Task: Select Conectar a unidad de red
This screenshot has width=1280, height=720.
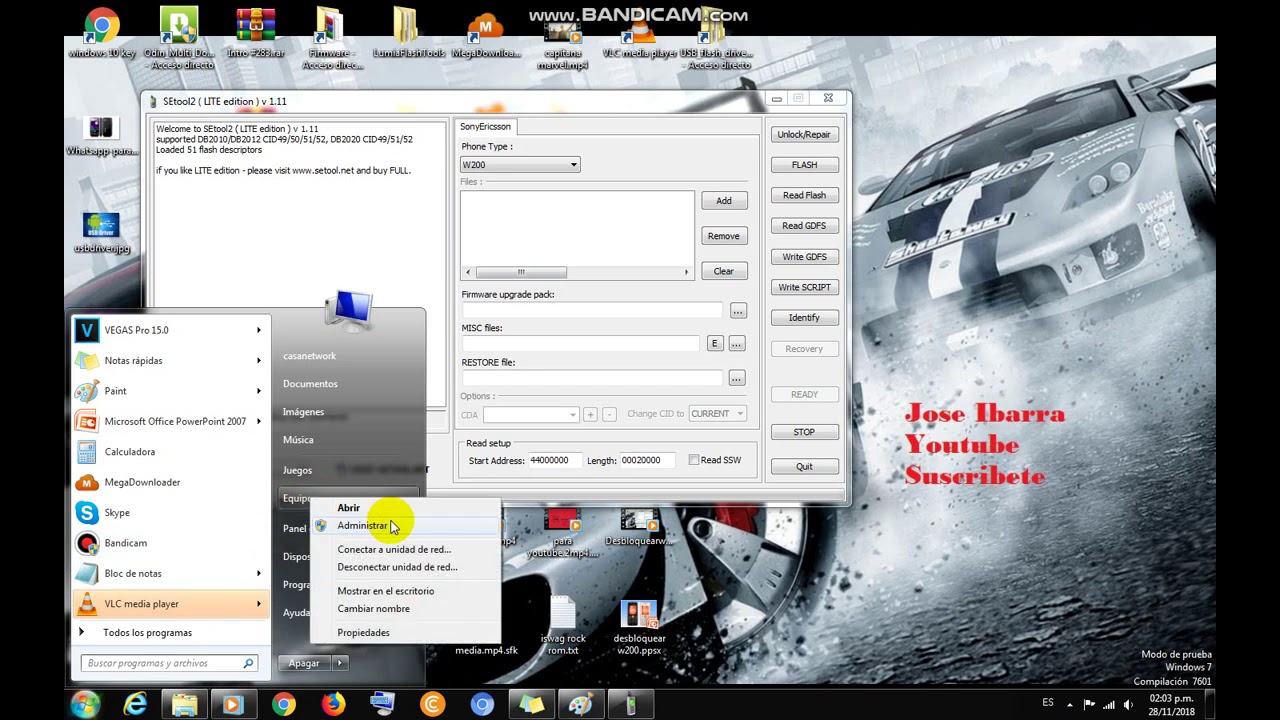Action: point(404,550)
